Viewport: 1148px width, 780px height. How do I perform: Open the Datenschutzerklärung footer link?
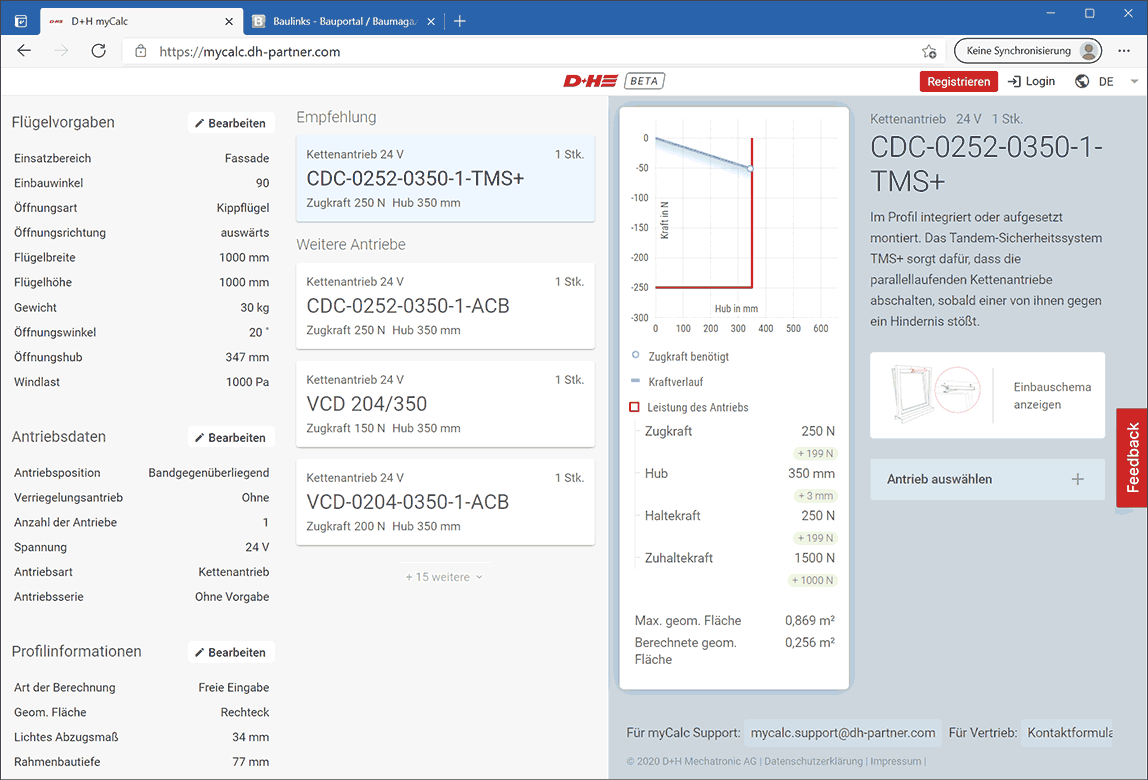pyautogui.click(x=813, y=761)
